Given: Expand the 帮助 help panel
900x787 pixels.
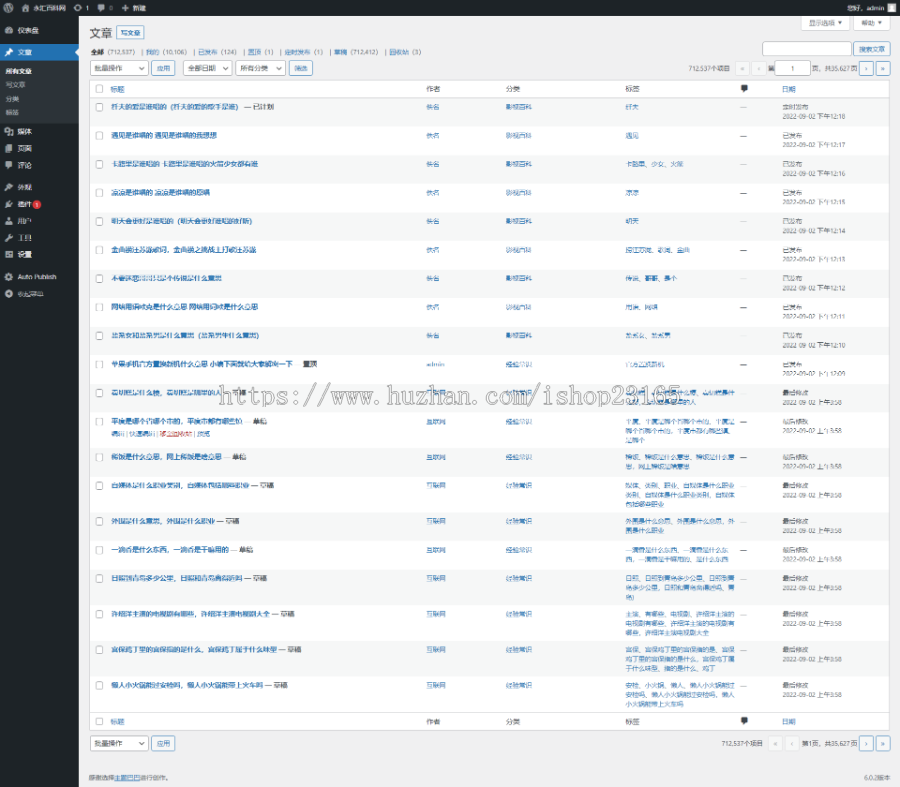Looking at the screenshot, I should pyautogui.click(x=871, y=23).
